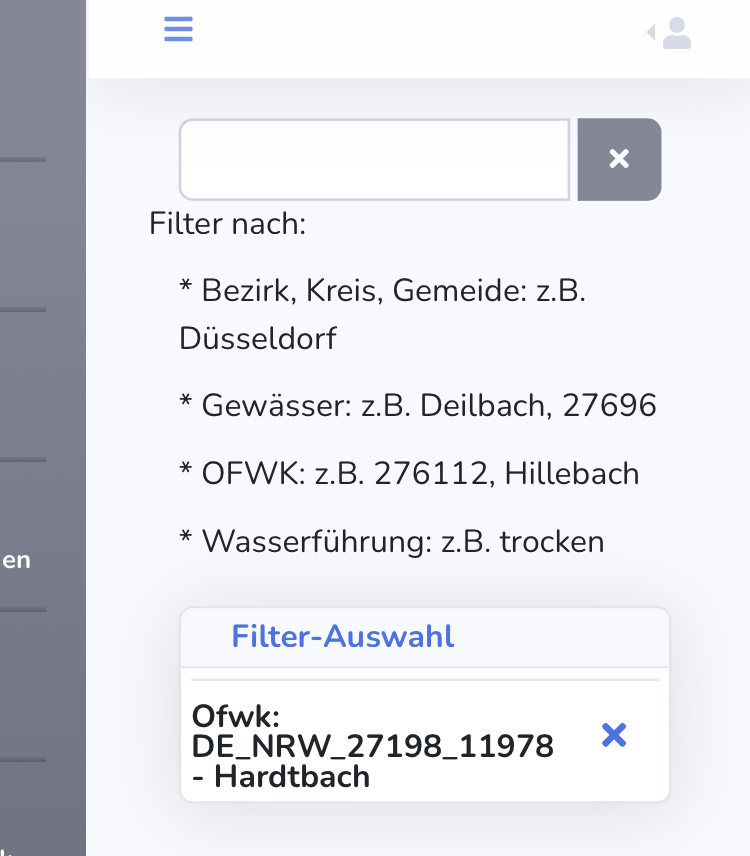
Task: Select hint 'Gewässer: z.B. Deilbach, 27696'
Action: 418,405
